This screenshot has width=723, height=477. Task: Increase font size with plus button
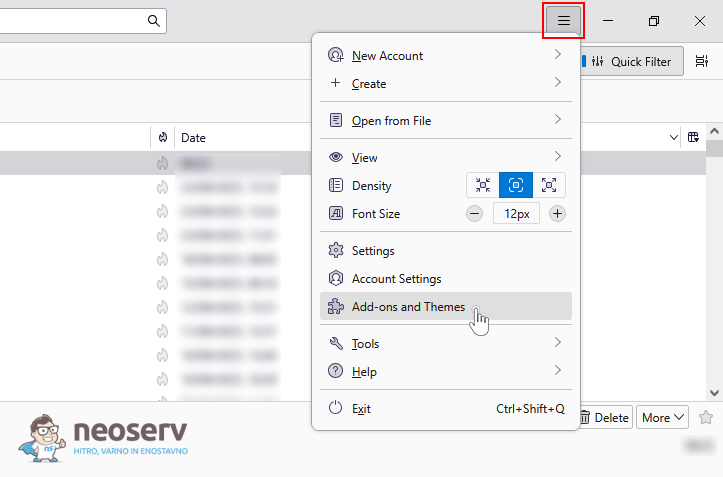[x=557, y=213]
